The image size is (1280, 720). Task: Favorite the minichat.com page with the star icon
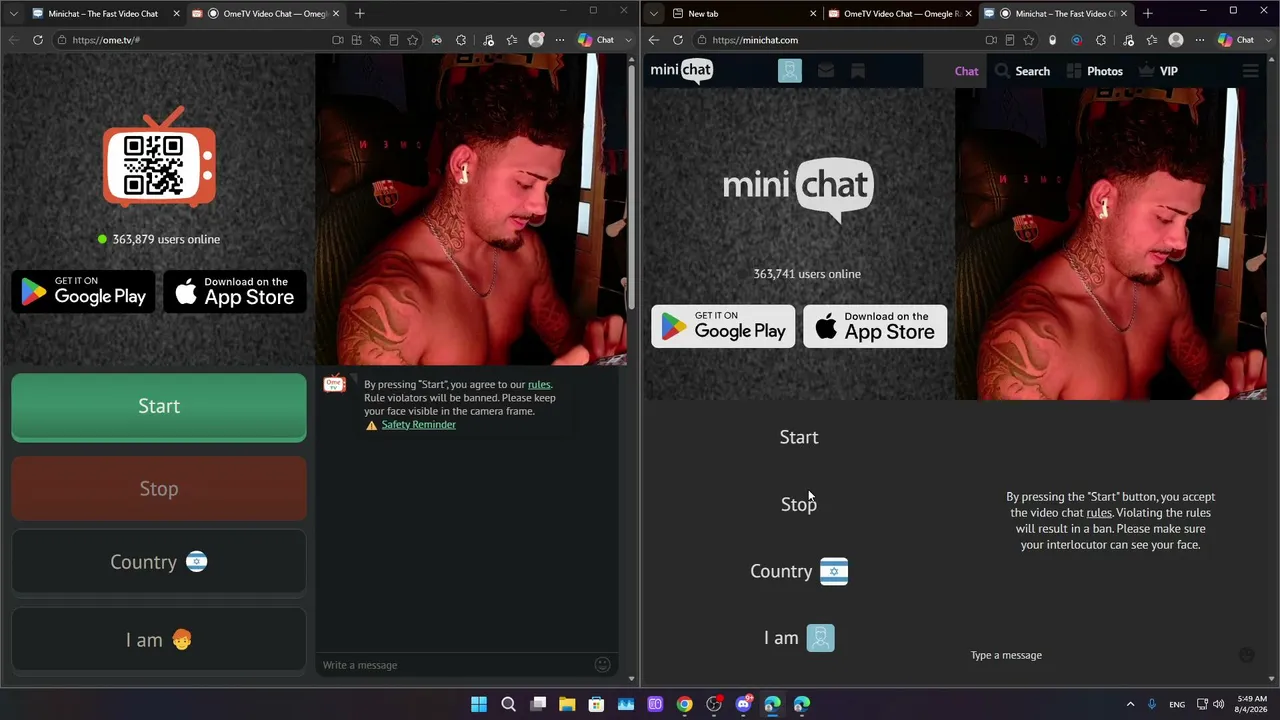[x=1028, y=40]
